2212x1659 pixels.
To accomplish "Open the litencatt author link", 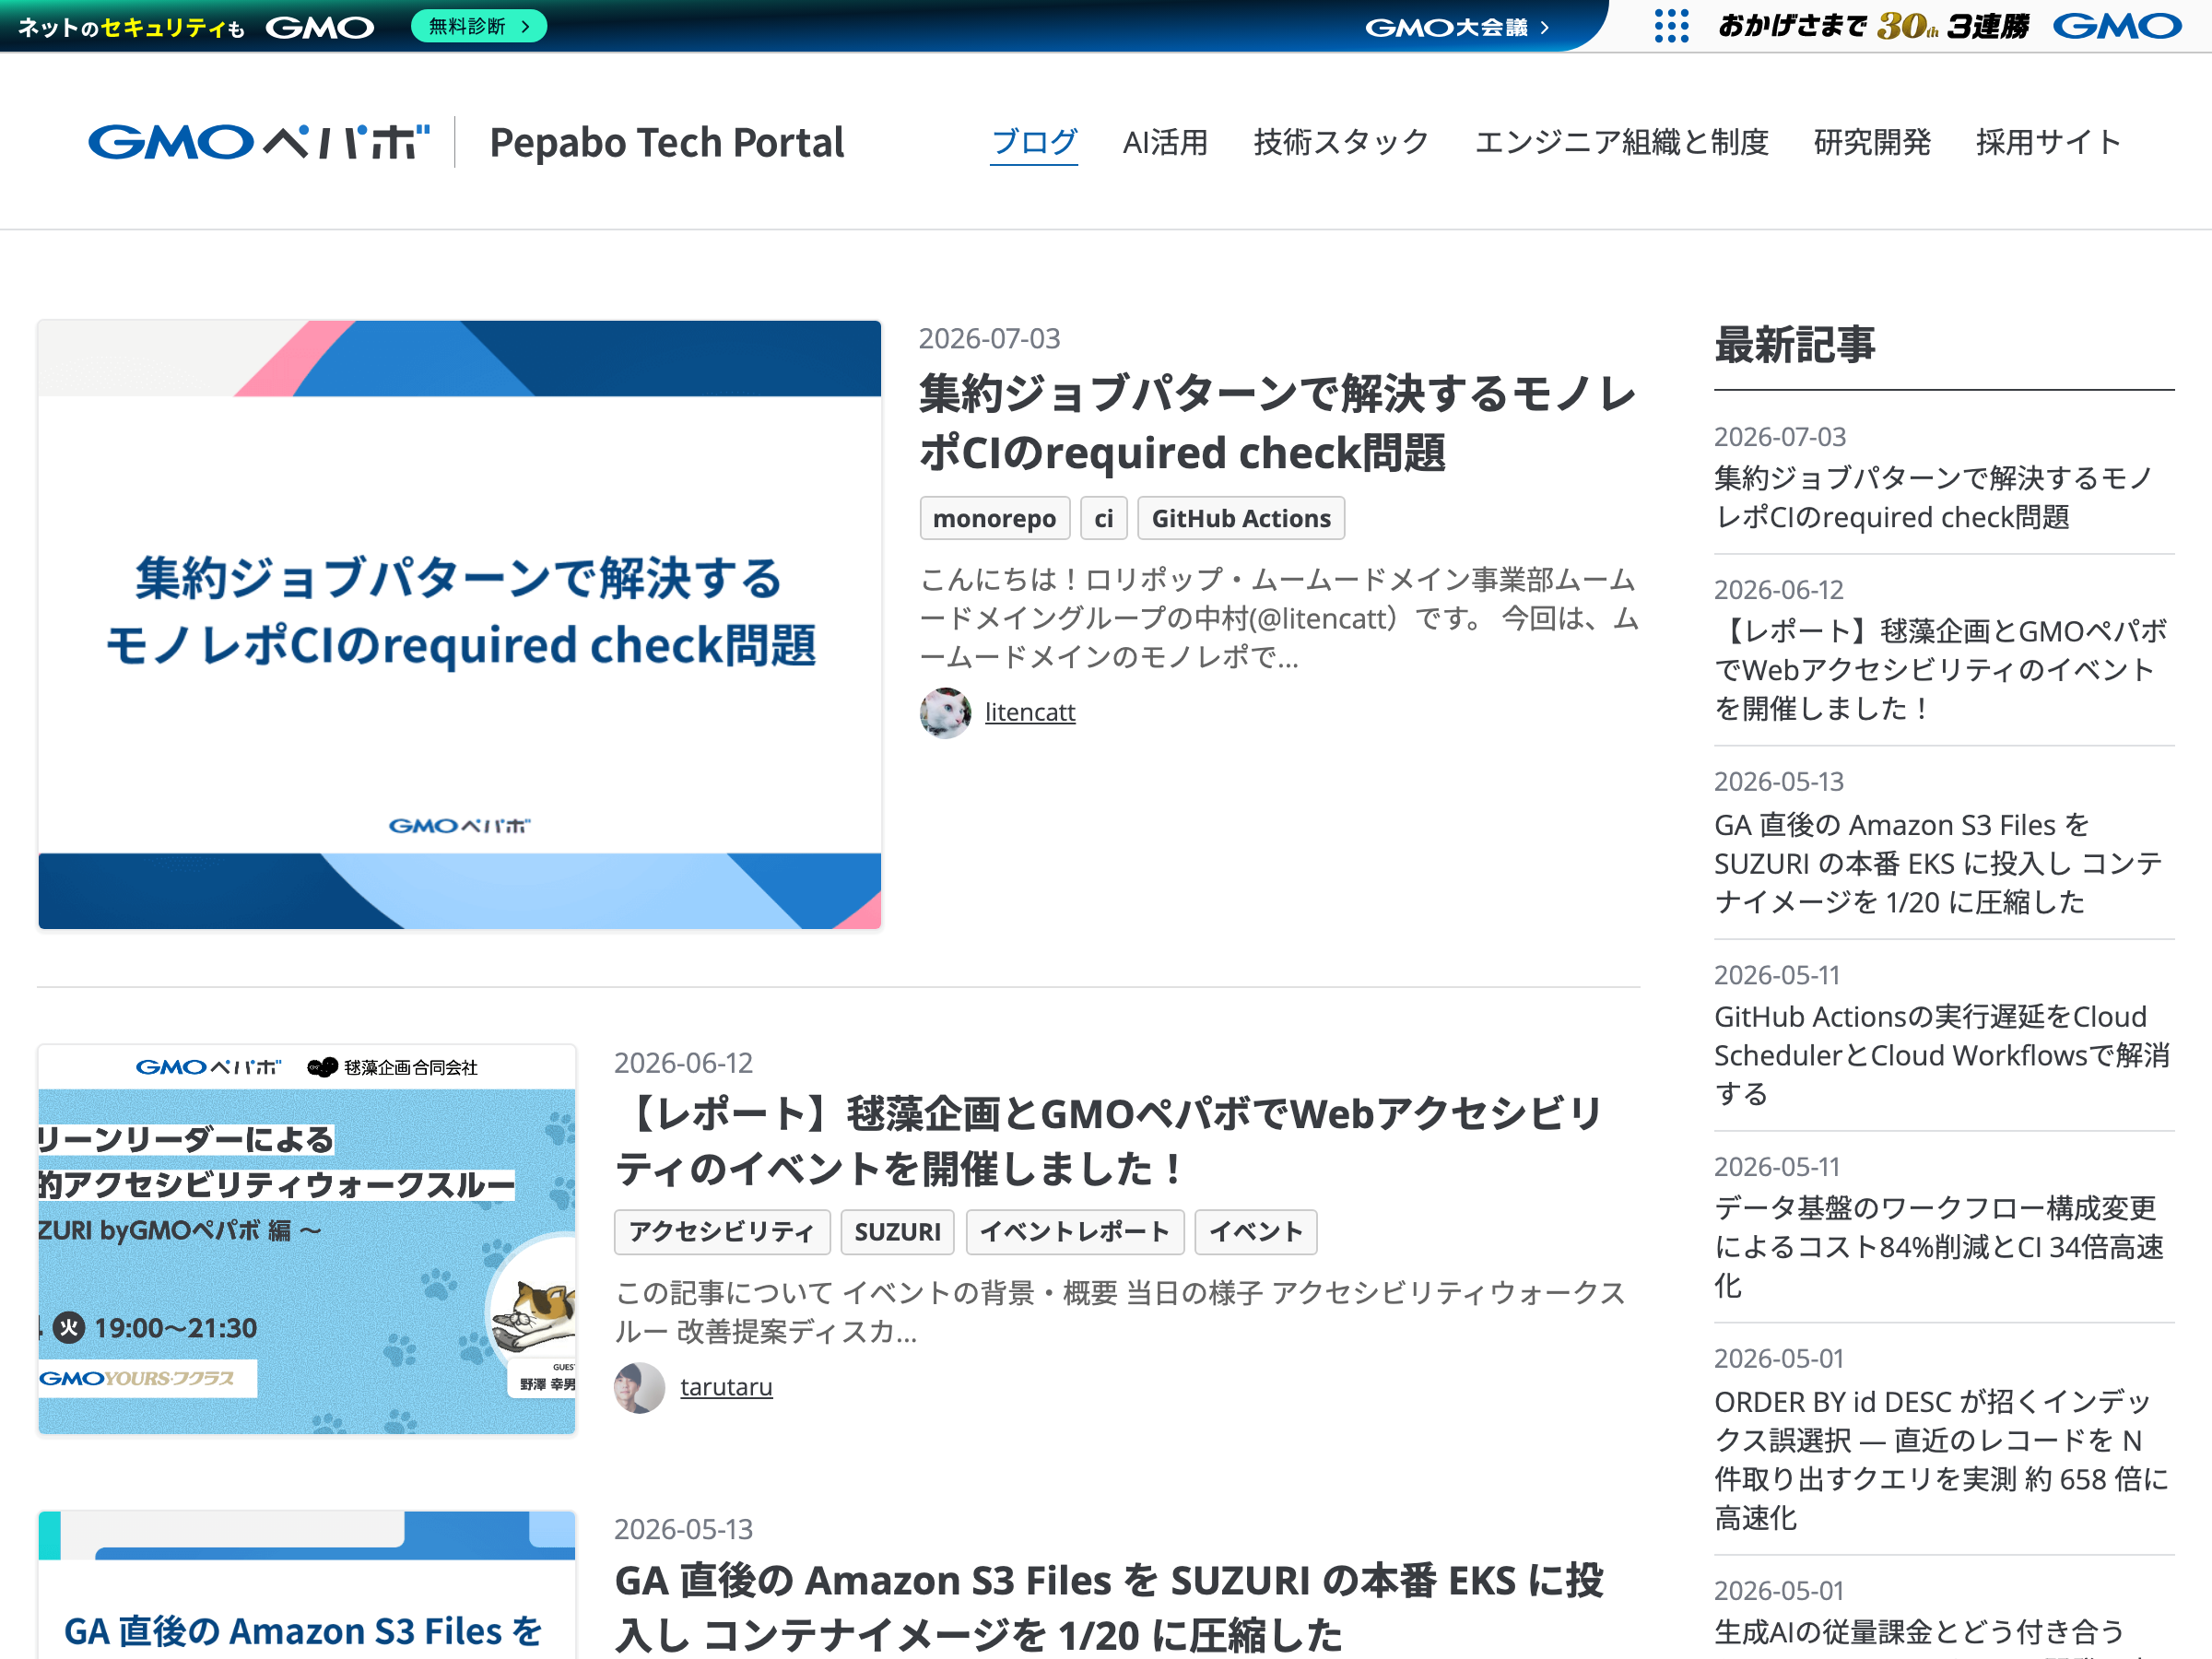I will click(1030, 712).
